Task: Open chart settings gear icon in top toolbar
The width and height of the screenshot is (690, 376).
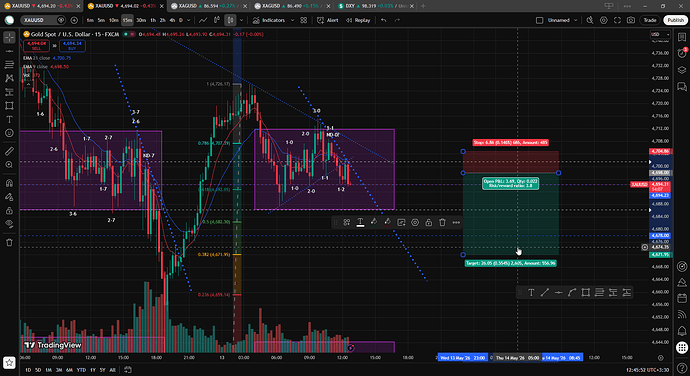Action: pyautogui.click(x=604, y=20)
